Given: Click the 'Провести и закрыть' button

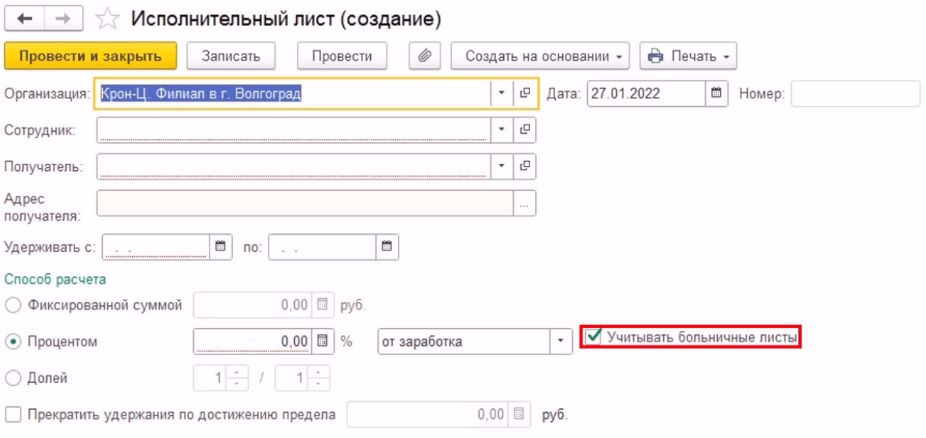Looking at the screenshot, I should pyautogui.click(x=90, y=56).
